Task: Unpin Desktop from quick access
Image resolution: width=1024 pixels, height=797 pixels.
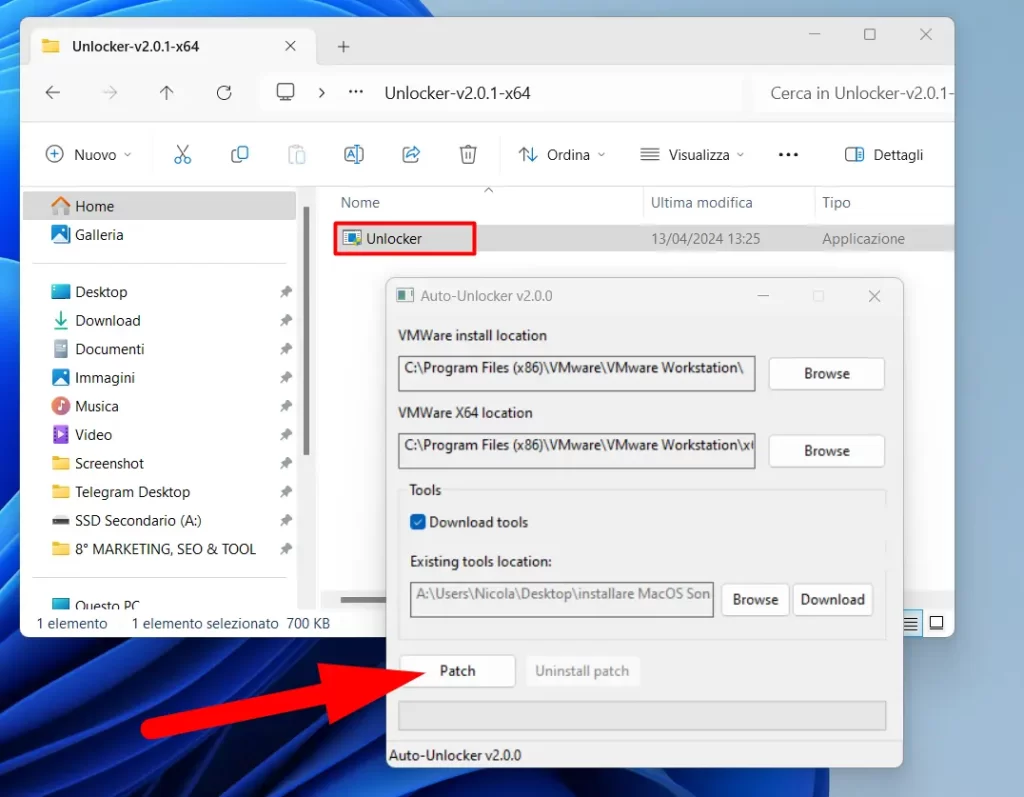Action: [x=286, y=292]
